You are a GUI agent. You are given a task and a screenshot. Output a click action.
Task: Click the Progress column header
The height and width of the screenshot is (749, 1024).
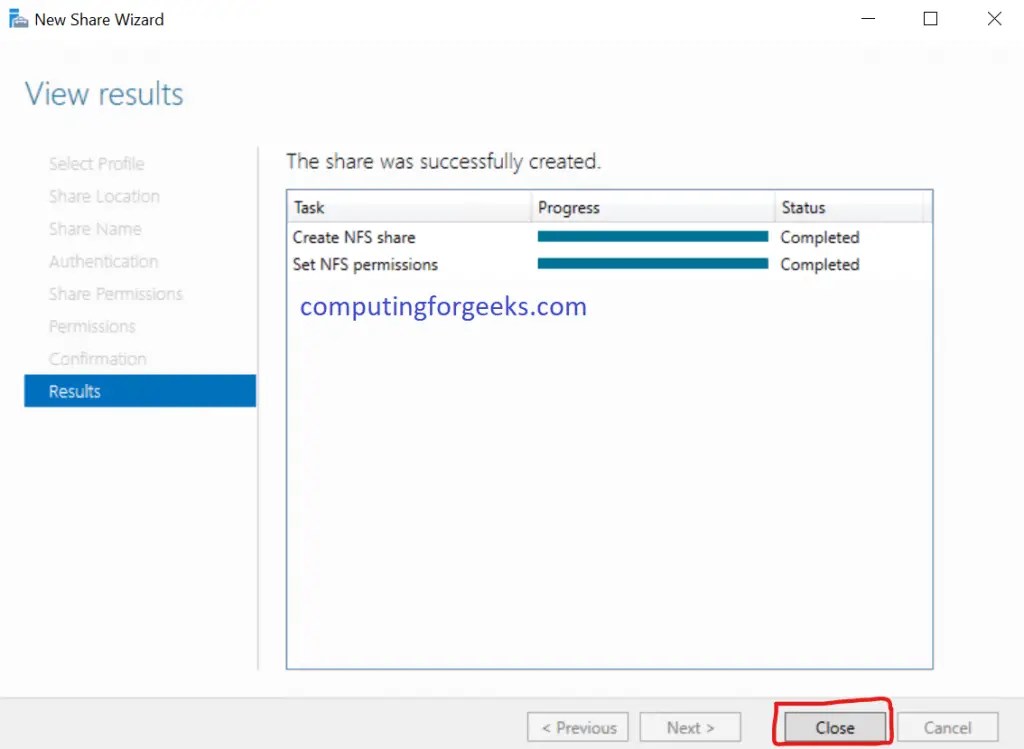point(569,207)
